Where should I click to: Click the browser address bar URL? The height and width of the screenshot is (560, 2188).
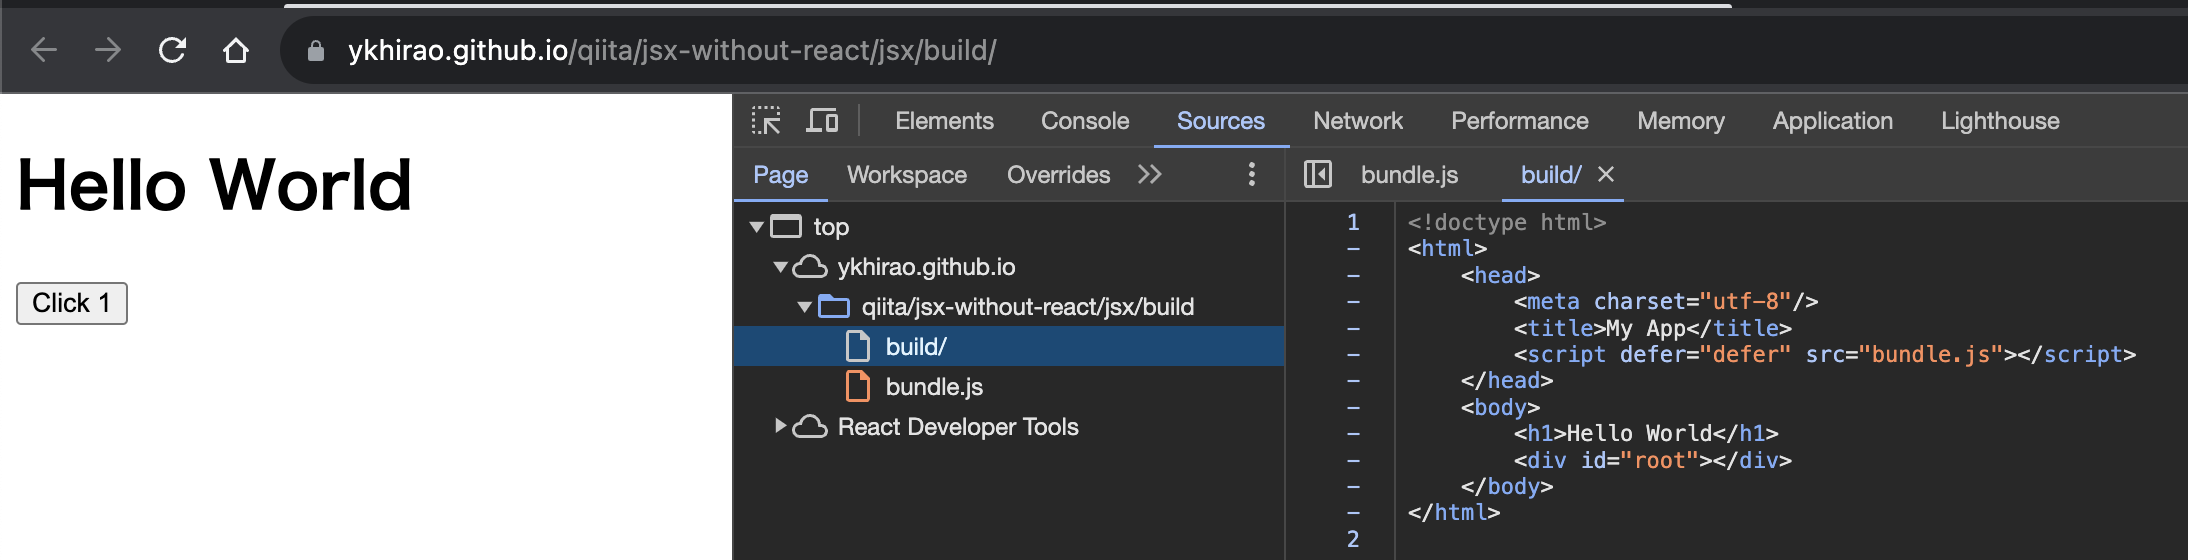pos(671,51)
